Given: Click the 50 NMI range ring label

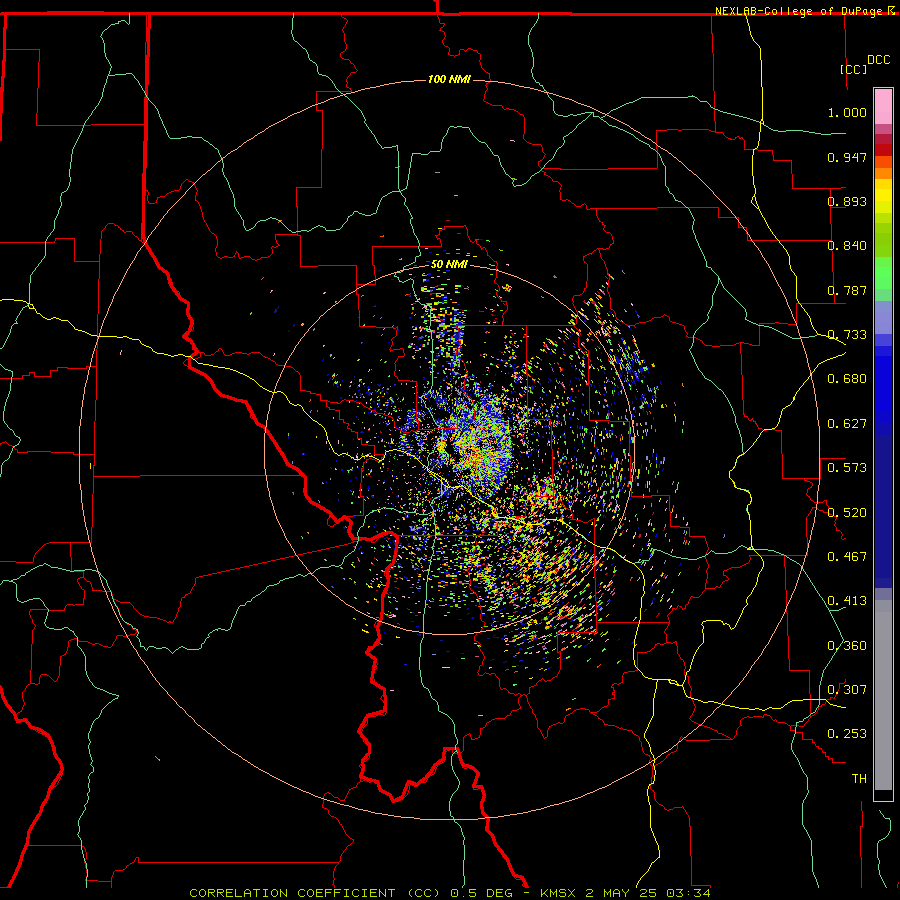Looking at the screenshot, I should point(449,265).
